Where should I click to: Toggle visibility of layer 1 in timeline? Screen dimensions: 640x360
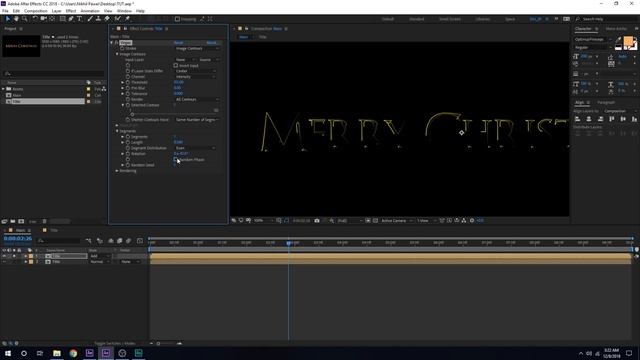coord(4,256)
